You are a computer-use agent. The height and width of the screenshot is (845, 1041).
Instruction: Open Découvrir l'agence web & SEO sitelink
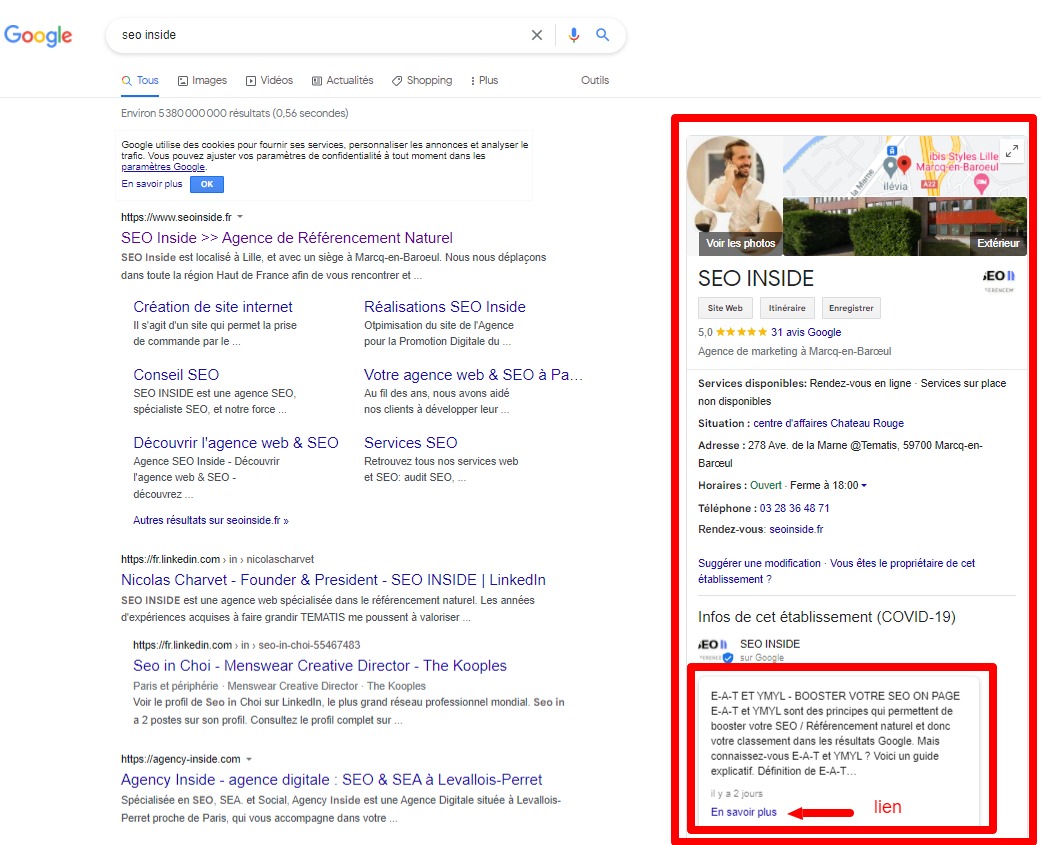pos(236,443)
